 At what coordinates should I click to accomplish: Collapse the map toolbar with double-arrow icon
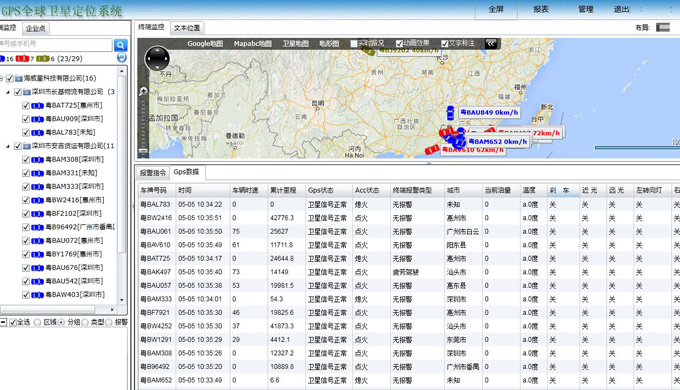490,43
